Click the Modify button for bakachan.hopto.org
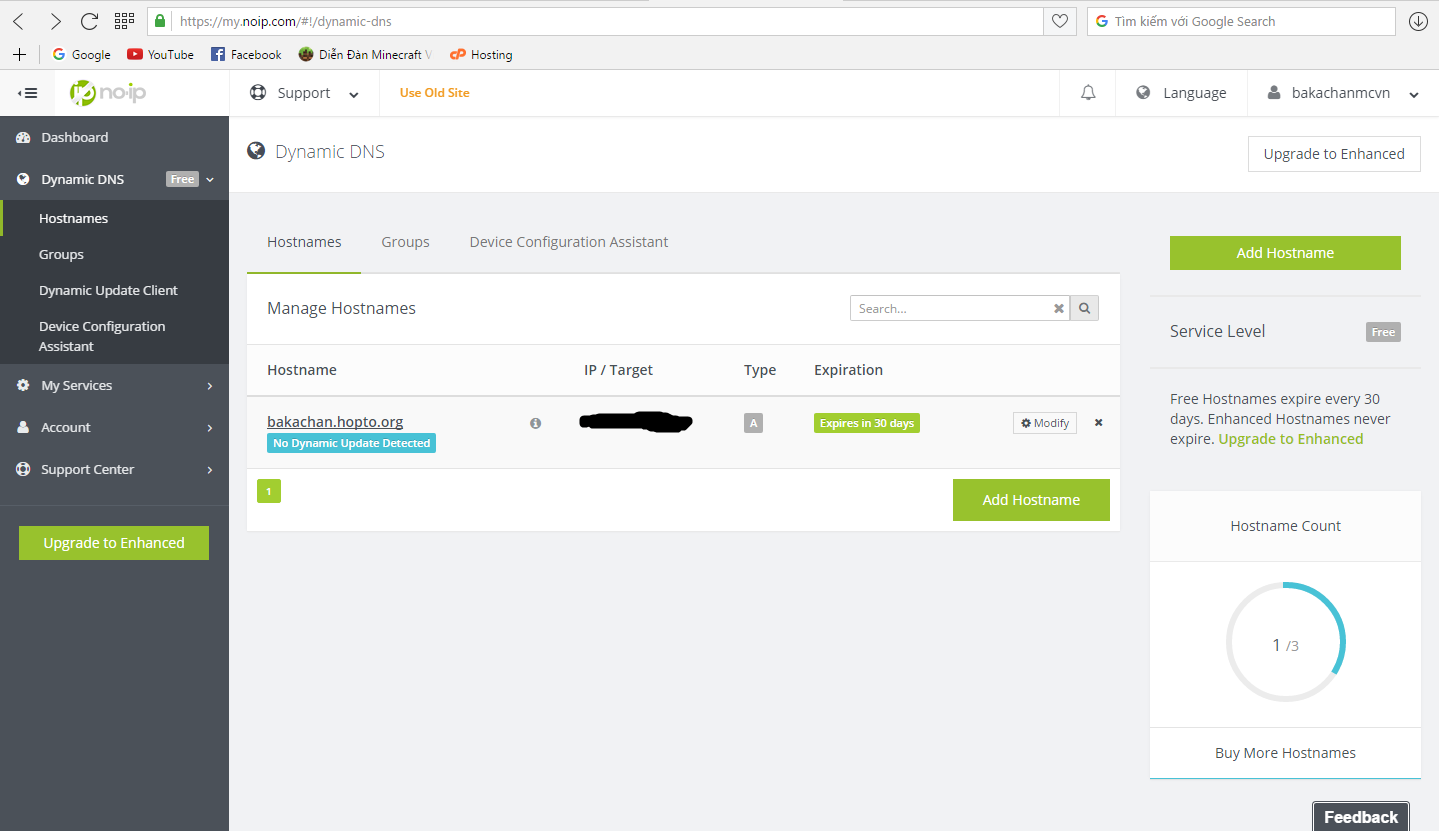 [1045, 423]
